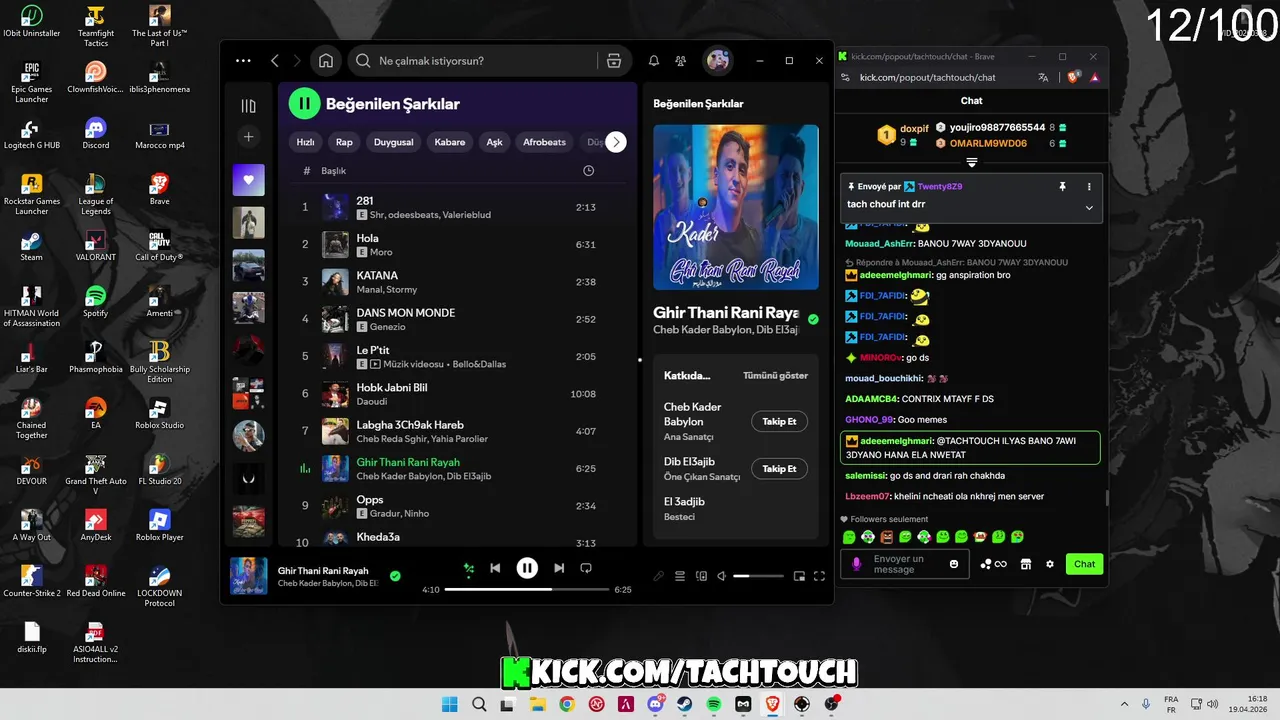The height and width of the screenshot is (720, 1280).
Task: Open album cover art in side panel
Action: pos(736,207)
